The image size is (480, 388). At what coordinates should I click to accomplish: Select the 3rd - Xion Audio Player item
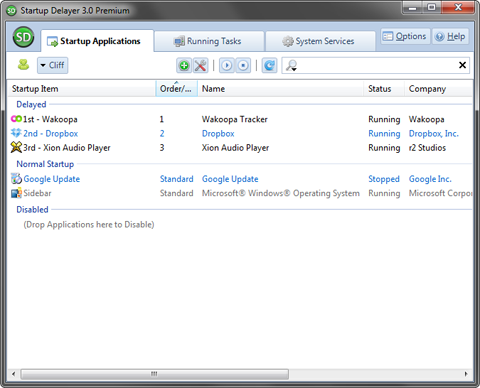[x=66, y=148]
